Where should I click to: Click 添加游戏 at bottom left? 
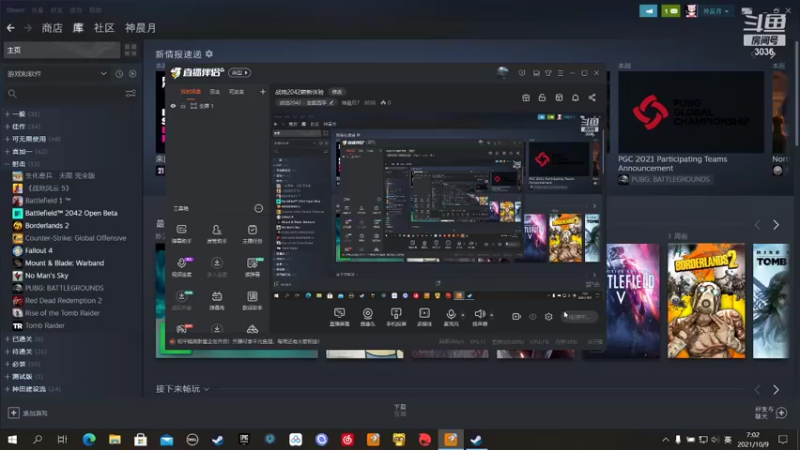point(28,413)
